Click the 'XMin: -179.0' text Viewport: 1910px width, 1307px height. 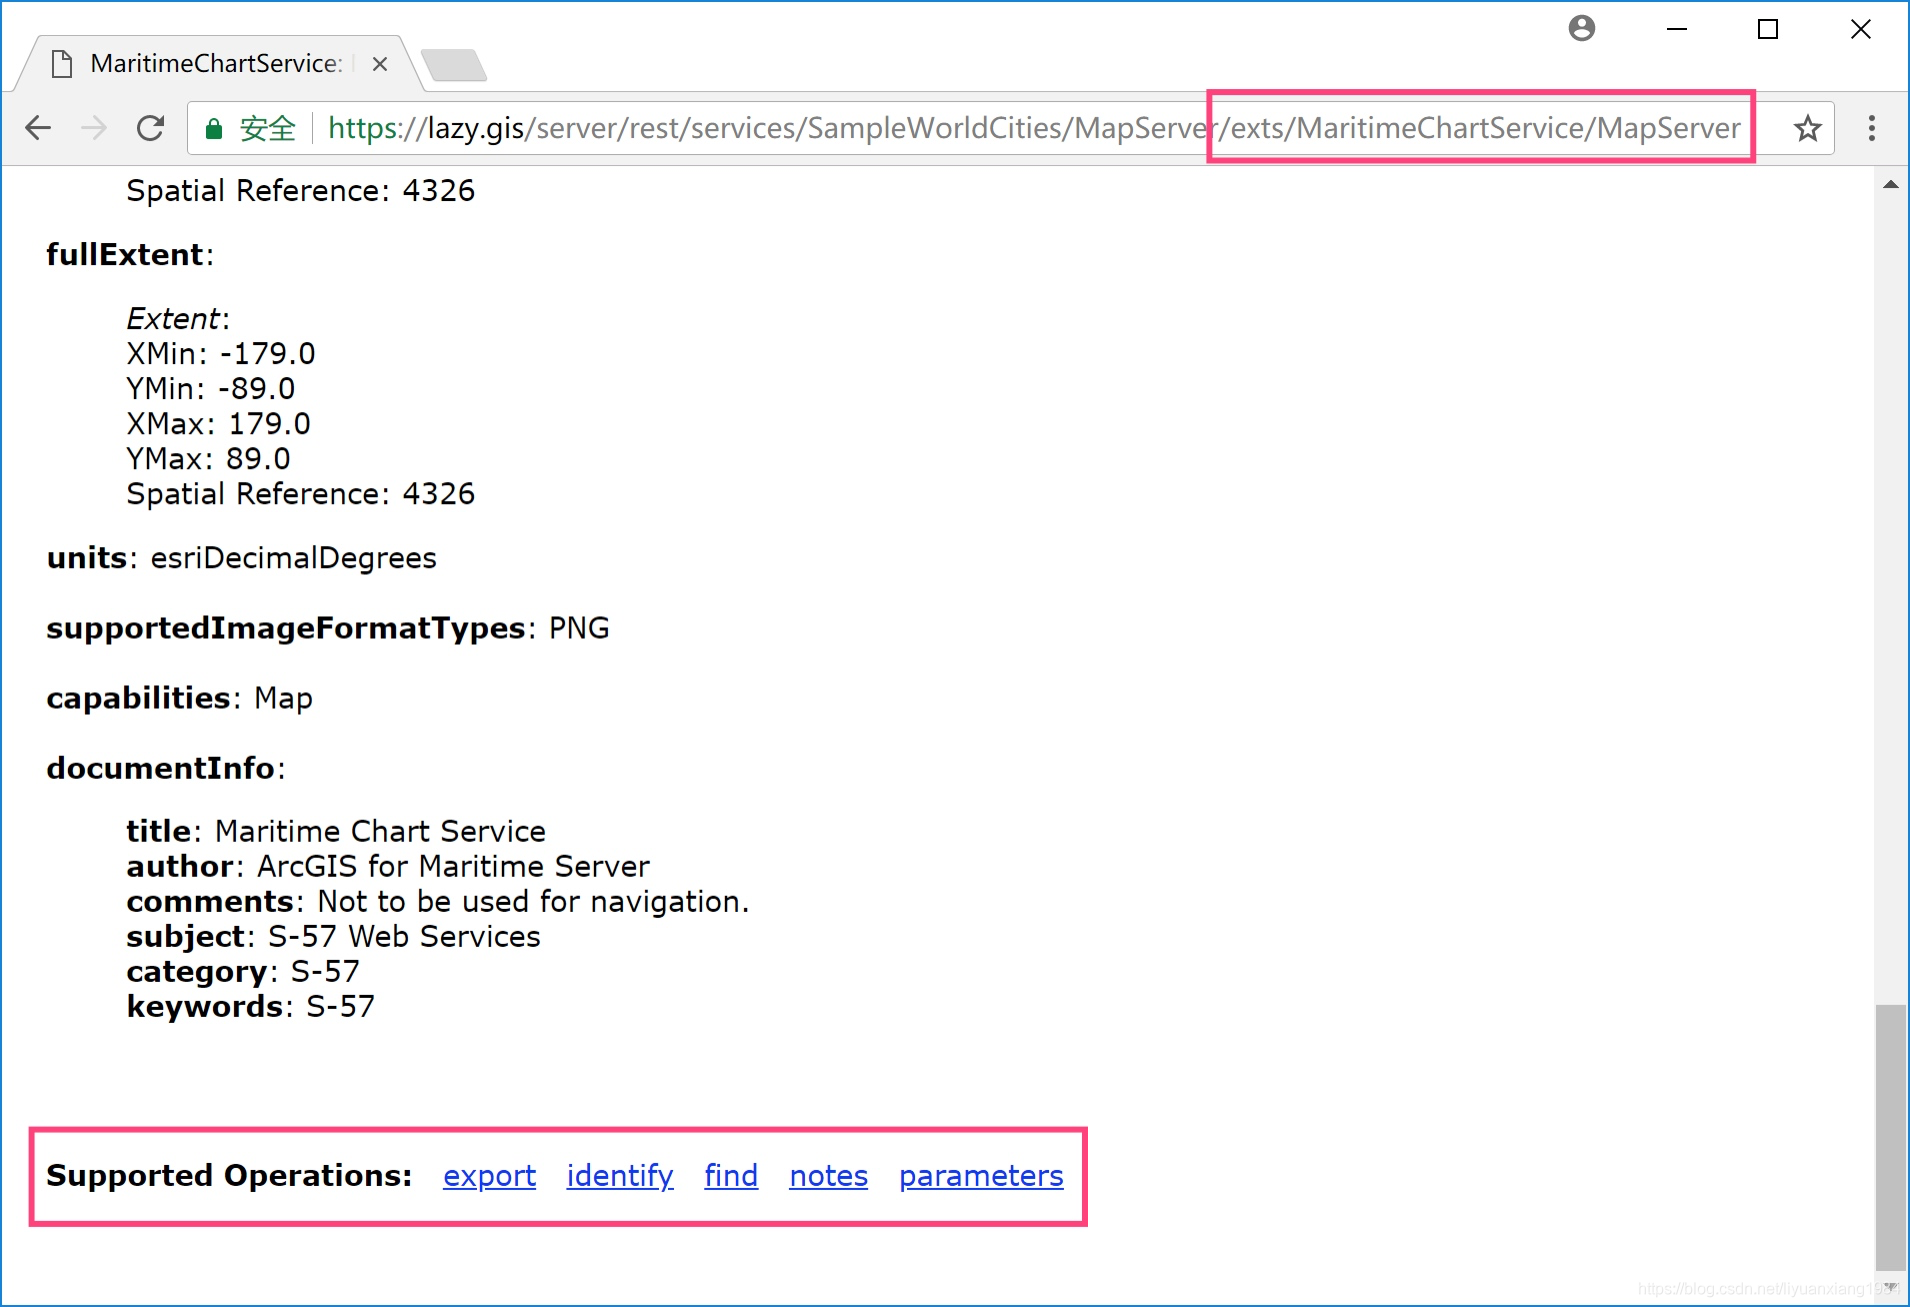click(x=221, y=354)
